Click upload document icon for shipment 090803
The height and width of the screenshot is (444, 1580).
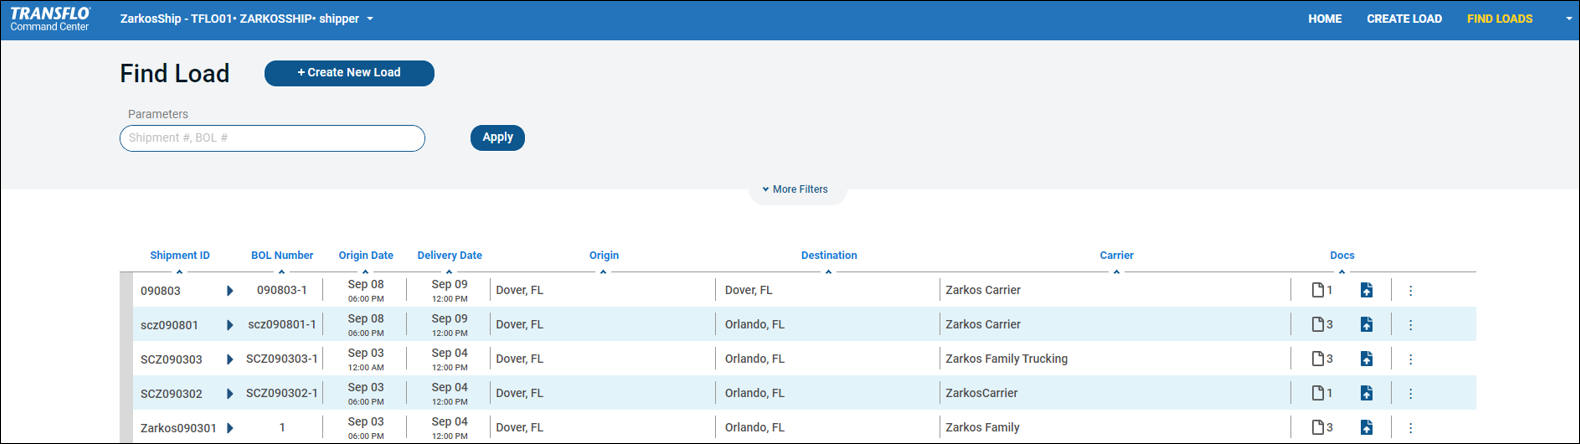pos(1366,290)
